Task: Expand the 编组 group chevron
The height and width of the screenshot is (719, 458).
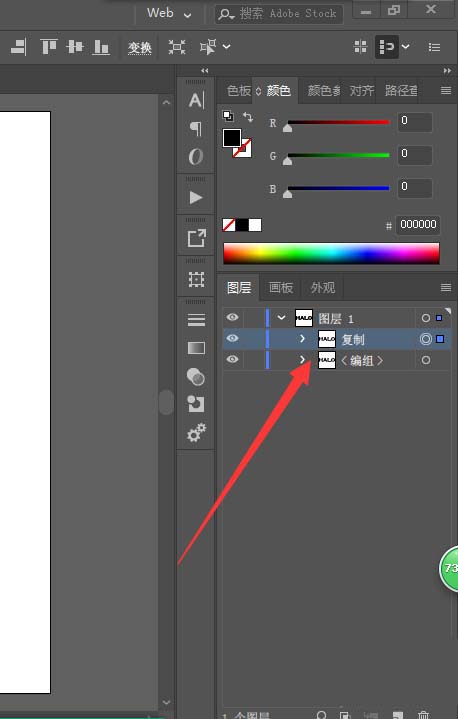Action: [302, 359]
